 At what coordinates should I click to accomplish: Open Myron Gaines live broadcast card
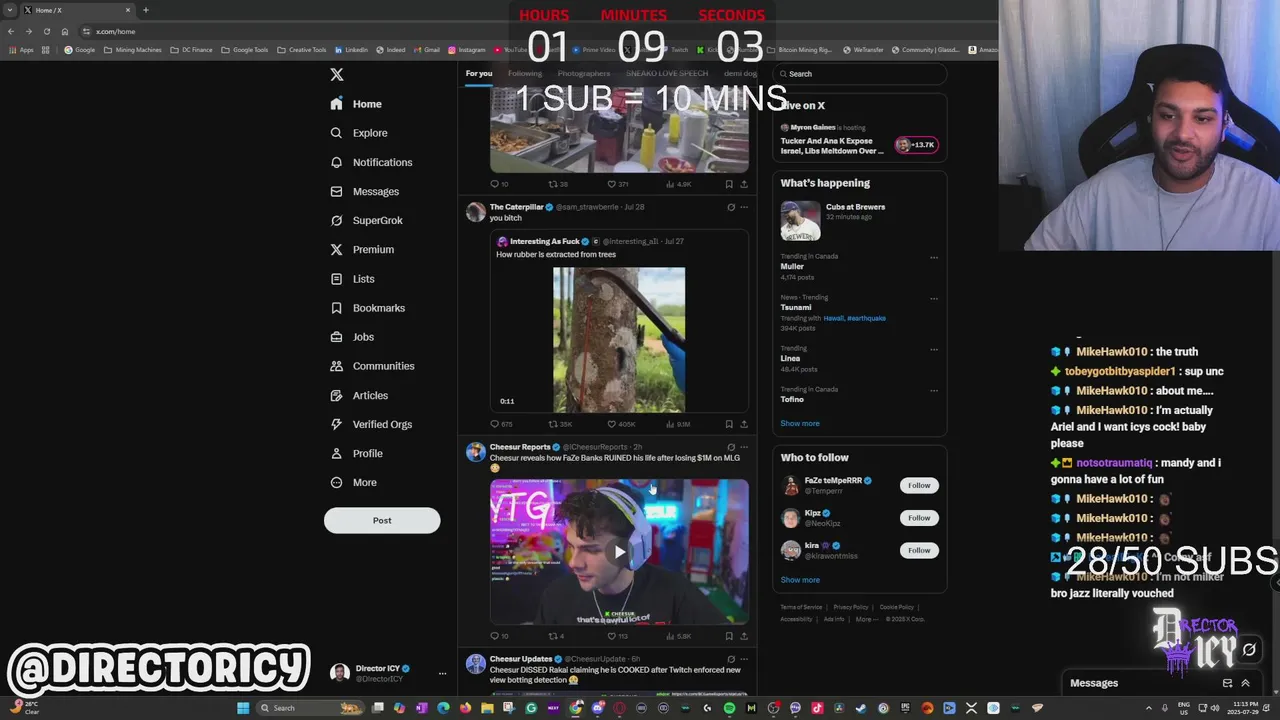(859, 139)
